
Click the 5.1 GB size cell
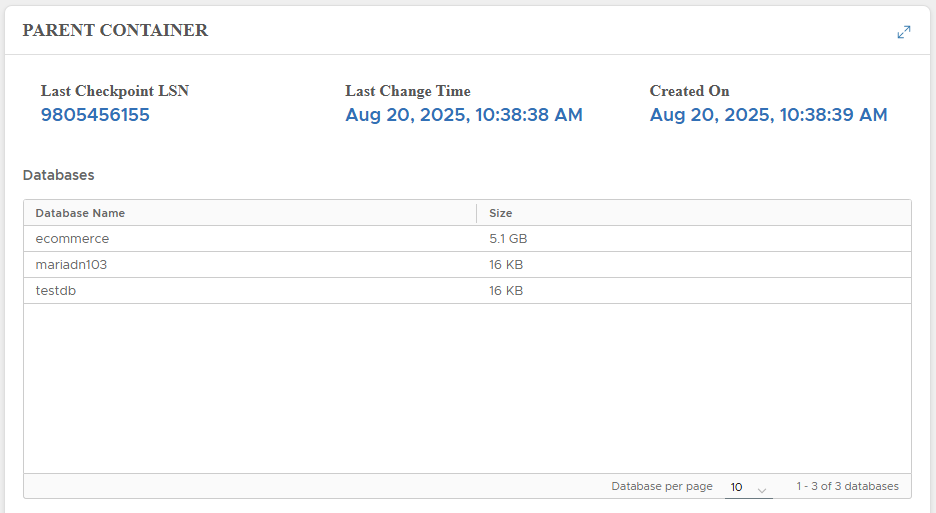pos(507,239)
